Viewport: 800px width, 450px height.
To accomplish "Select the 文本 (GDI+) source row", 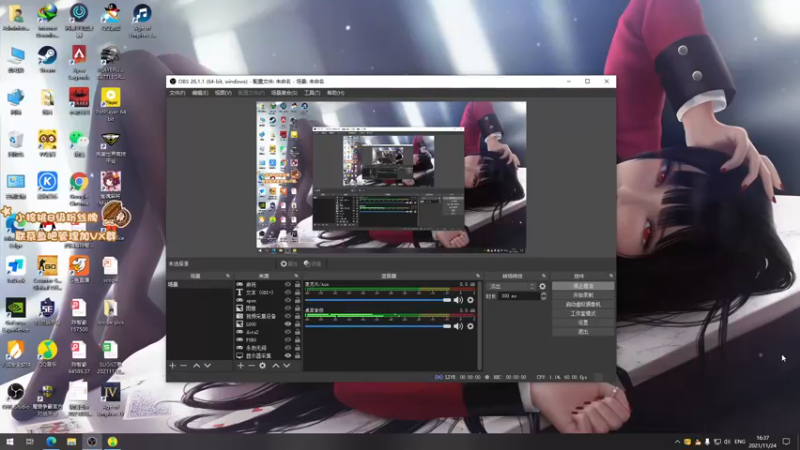I will click(x=267, y=293).
